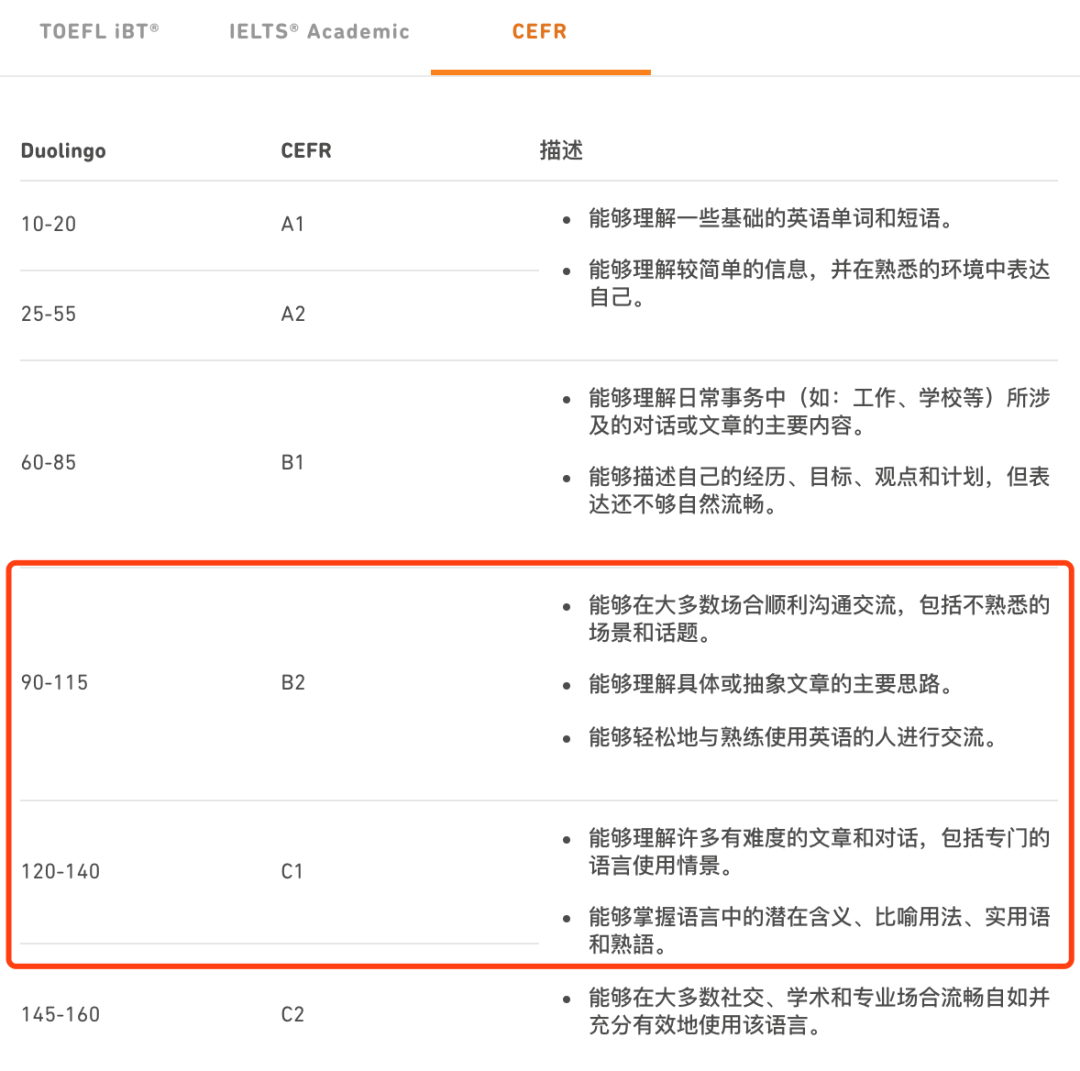Viewport: 1080px width, 1071px height.
Task: Open the IELTS Academic tab
Action: (319, 32)
